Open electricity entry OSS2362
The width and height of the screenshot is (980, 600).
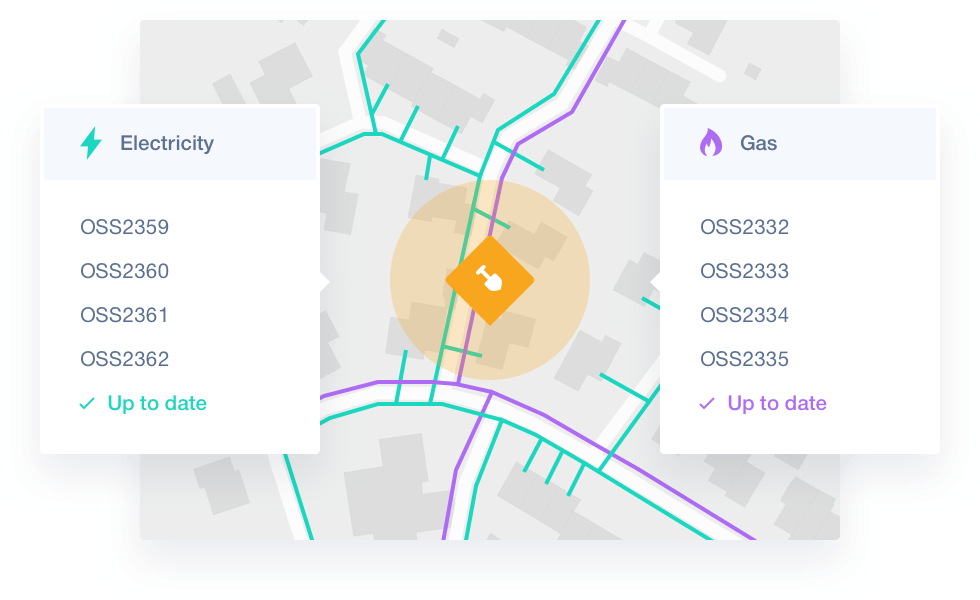(125, 359)
